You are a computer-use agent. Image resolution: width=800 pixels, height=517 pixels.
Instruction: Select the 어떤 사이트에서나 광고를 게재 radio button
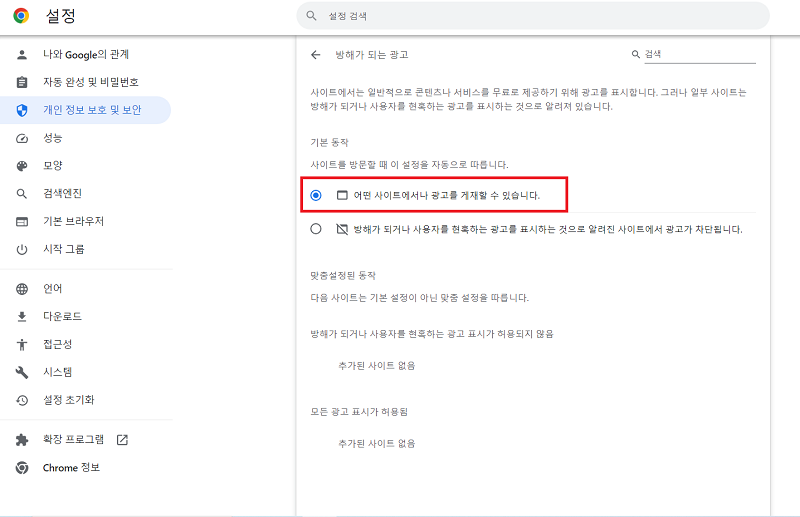316,195
